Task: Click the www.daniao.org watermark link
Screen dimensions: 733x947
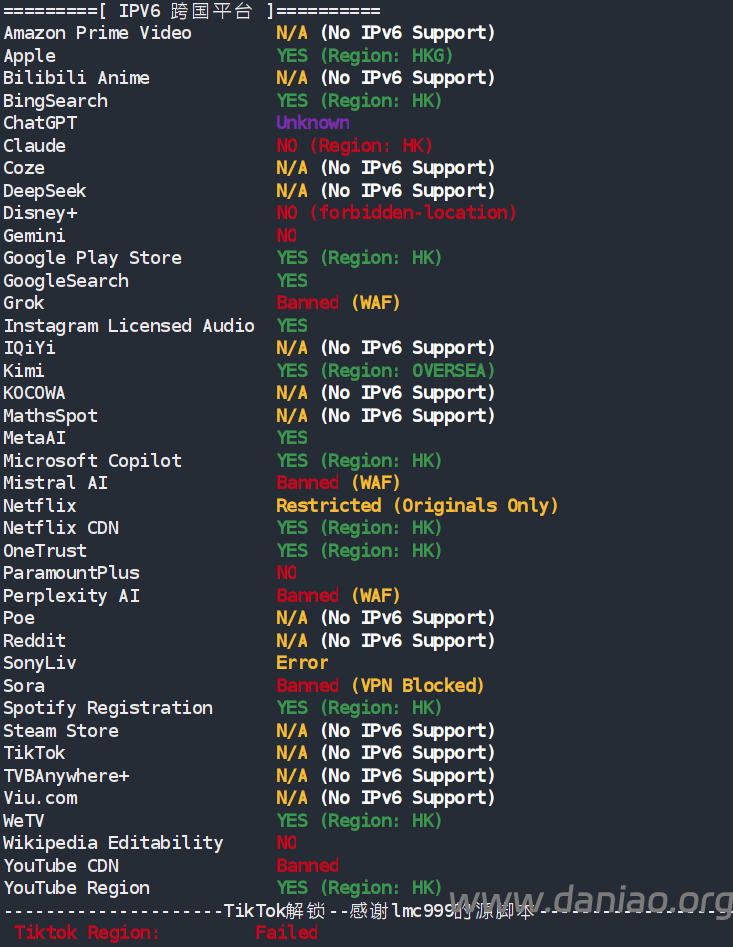Action: pos(591,902)
